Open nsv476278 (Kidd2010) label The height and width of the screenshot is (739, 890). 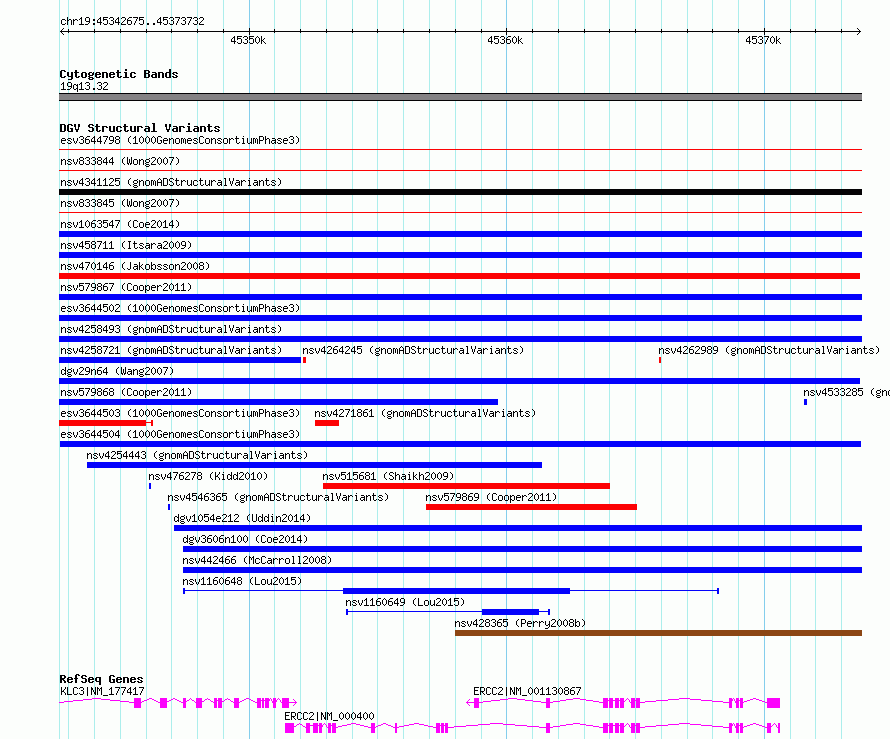(x=208, y=476)
